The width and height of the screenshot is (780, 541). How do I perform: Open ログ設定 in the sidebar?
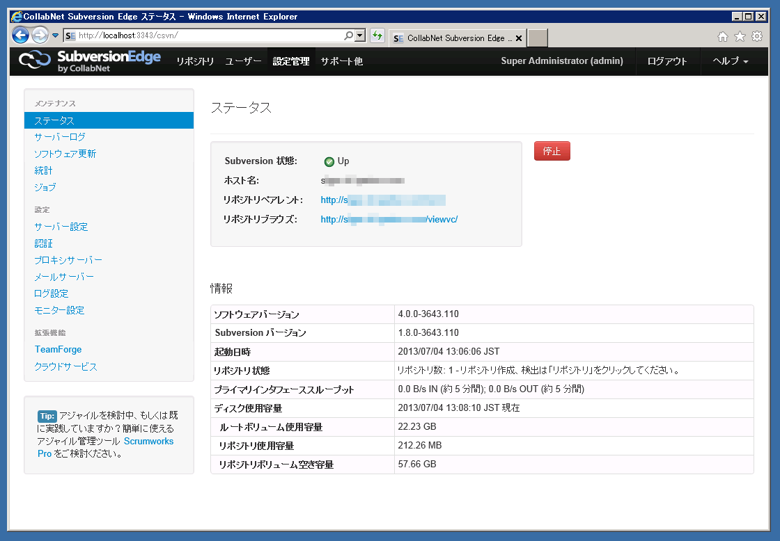pyautogui.click(x=51, y=293)
